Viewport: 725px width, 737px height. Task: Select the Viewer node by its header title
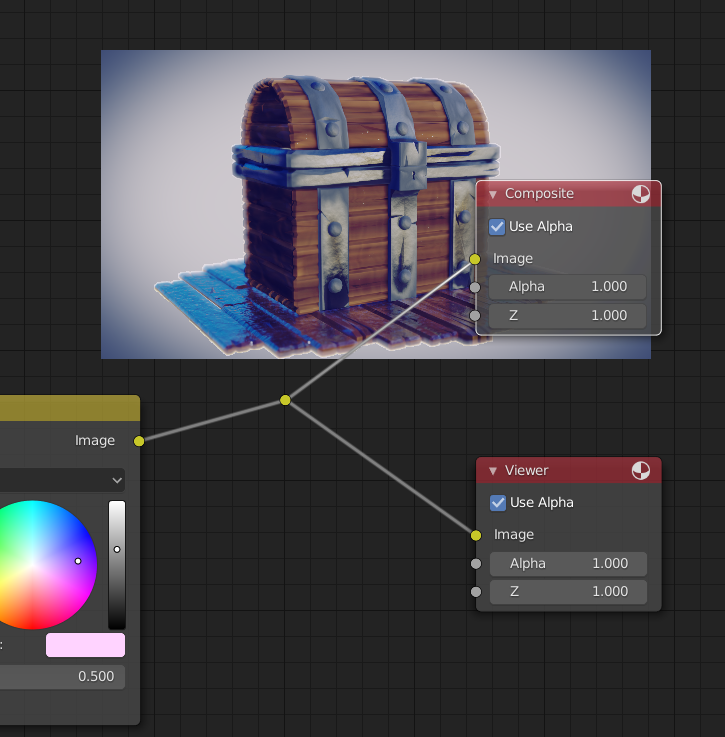(x=527, y=470)
